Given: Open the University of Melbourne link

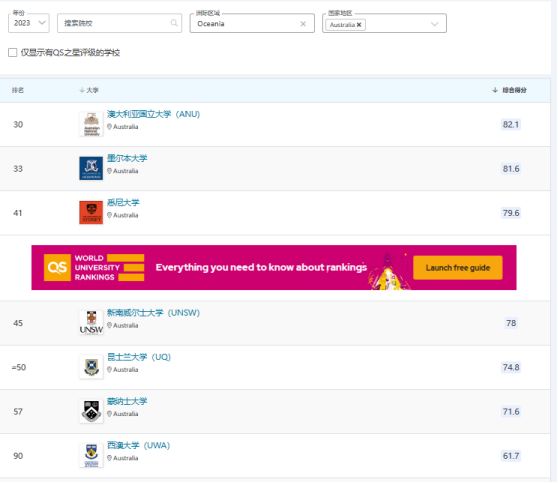Looking at the screenshot, I should pyautogui.click(x=127, y=158).
